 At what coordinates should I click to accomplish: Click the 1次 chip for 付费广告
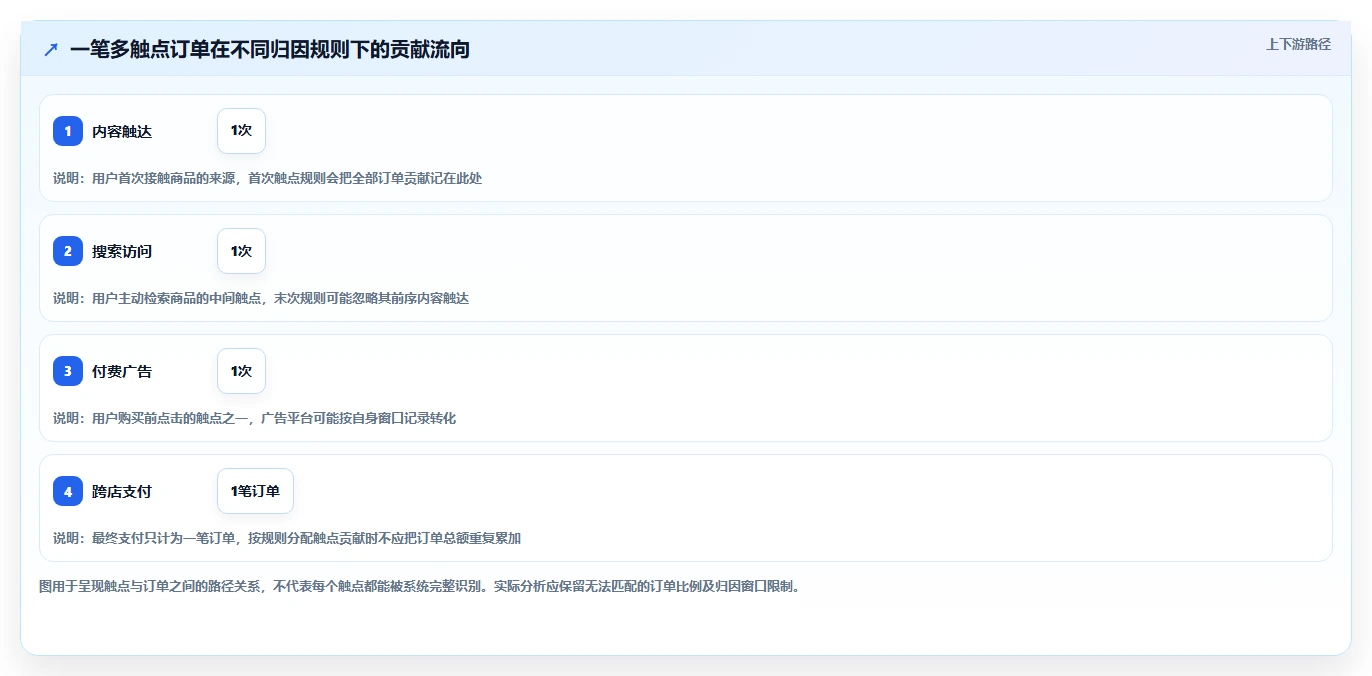[241, 371]
